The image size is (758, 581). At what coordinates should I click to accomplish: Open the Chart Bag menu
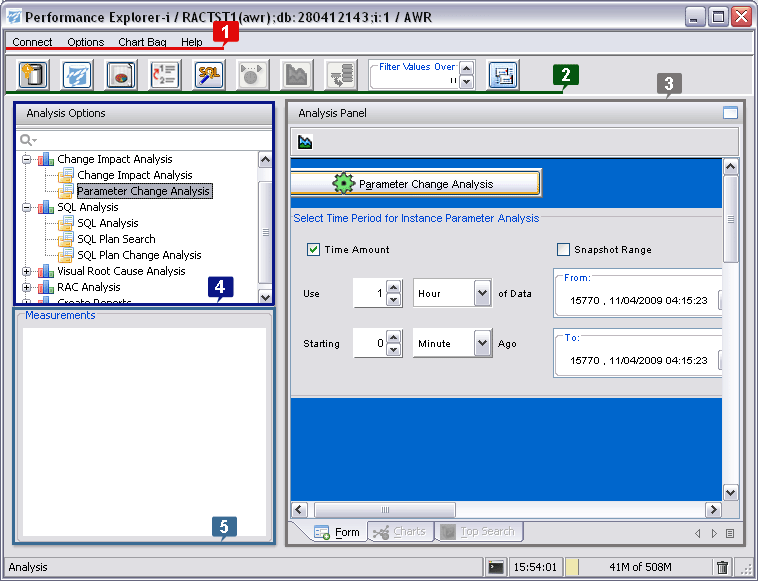click(142, 42)
